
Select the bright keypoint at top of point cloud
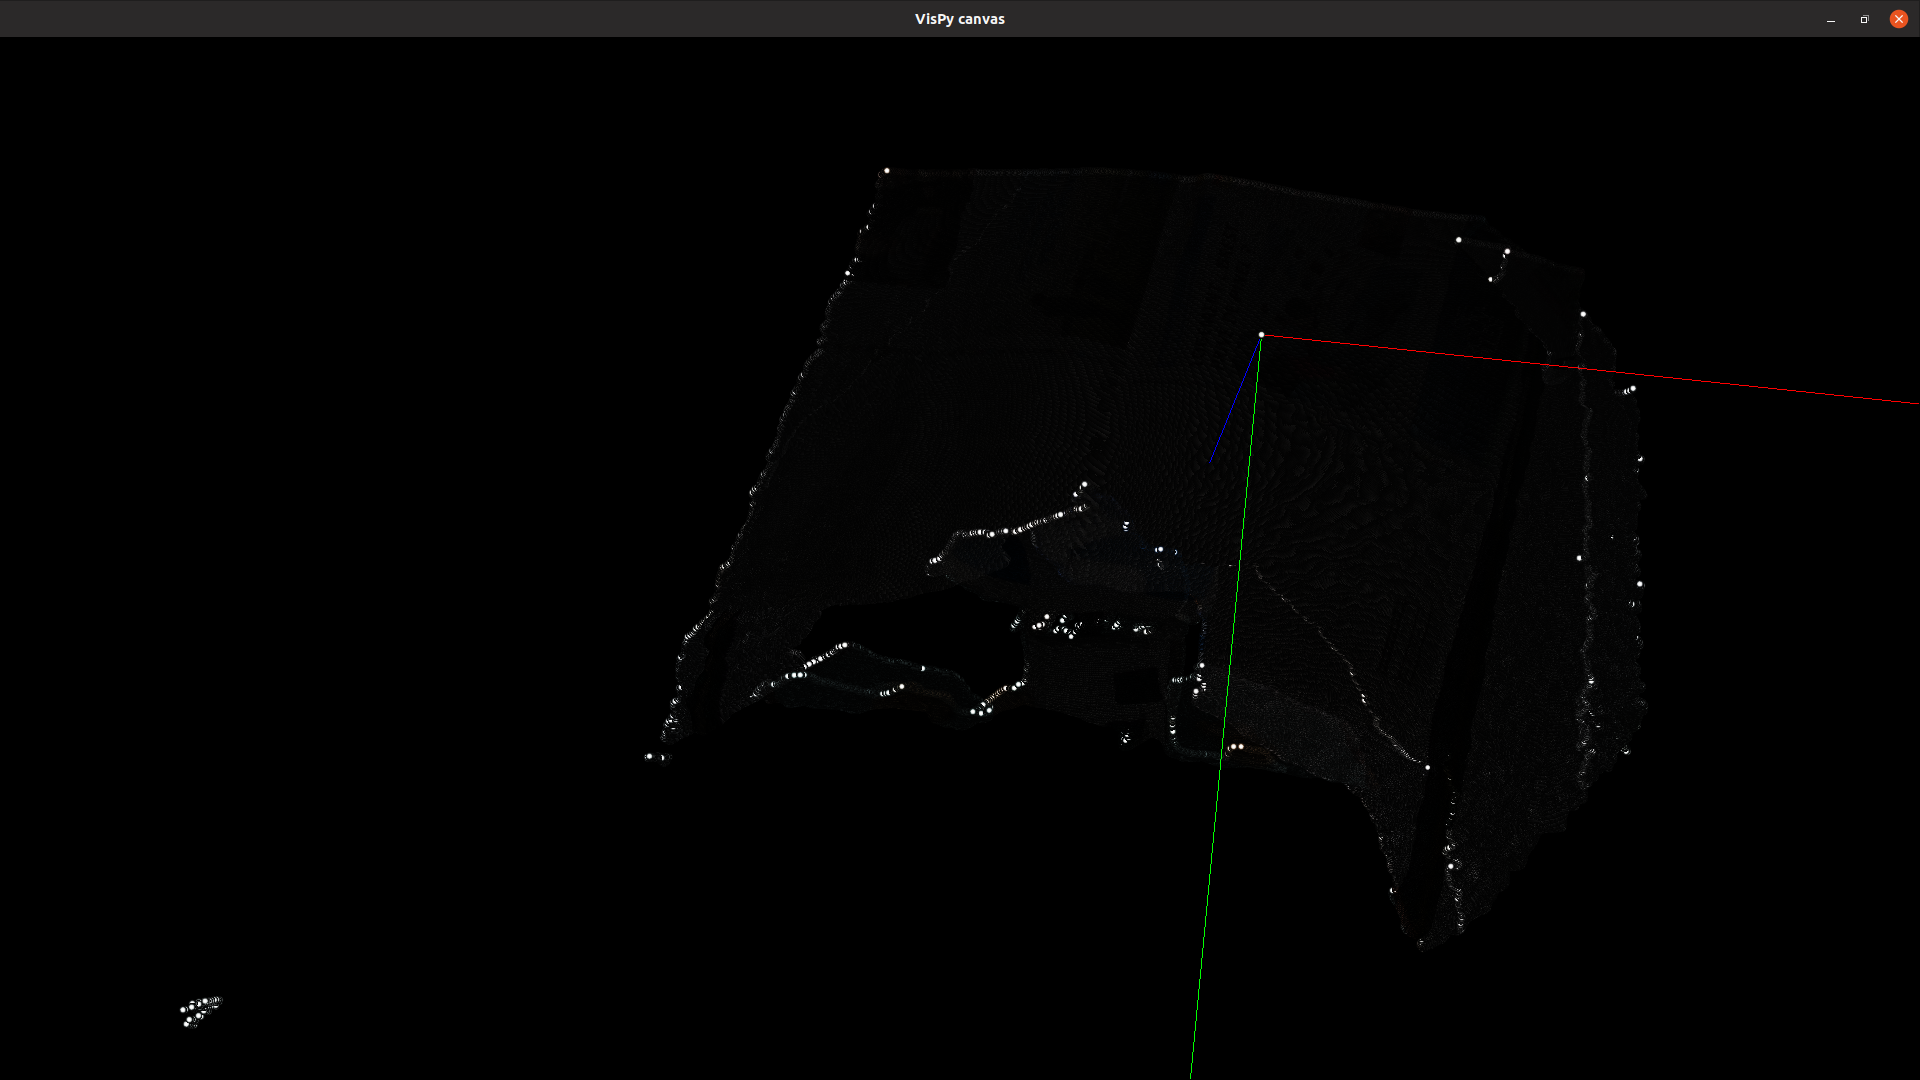click(886, 170)
